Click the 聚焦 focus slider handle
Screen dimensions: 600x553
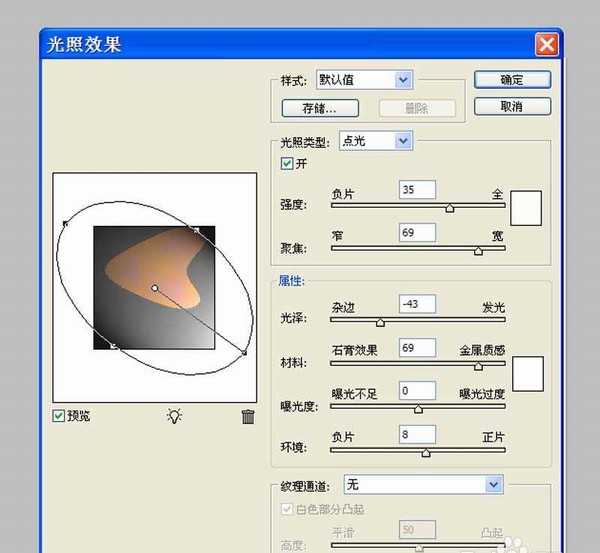click(x=478, y=251)
